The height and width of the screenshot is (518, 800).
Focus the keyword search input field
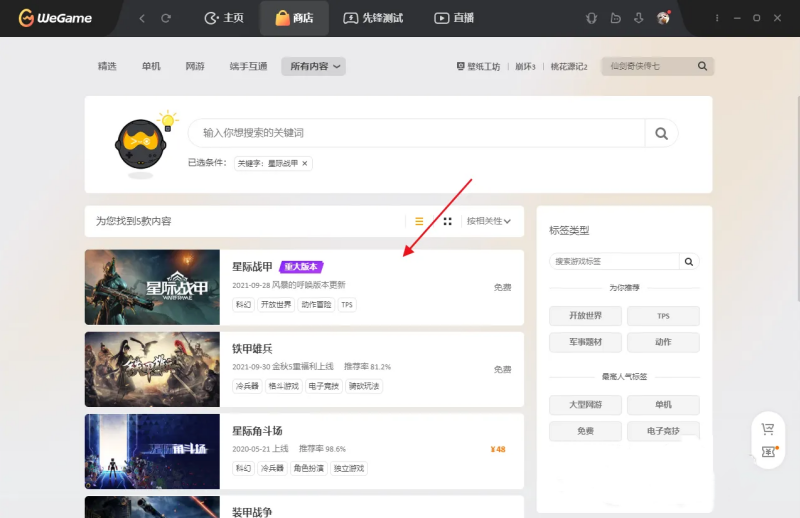416,133
